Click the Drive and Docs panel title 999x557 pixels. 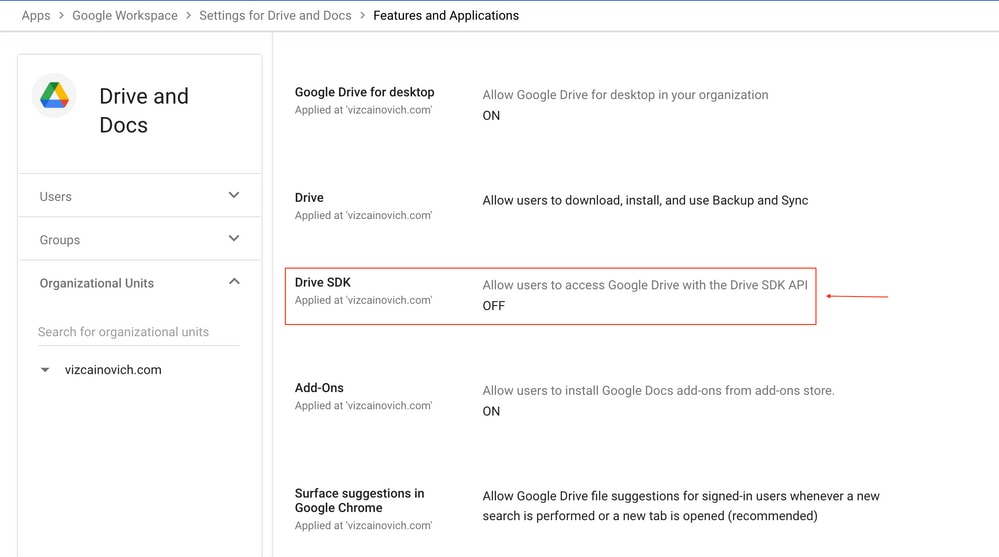(x=144, y=110)
